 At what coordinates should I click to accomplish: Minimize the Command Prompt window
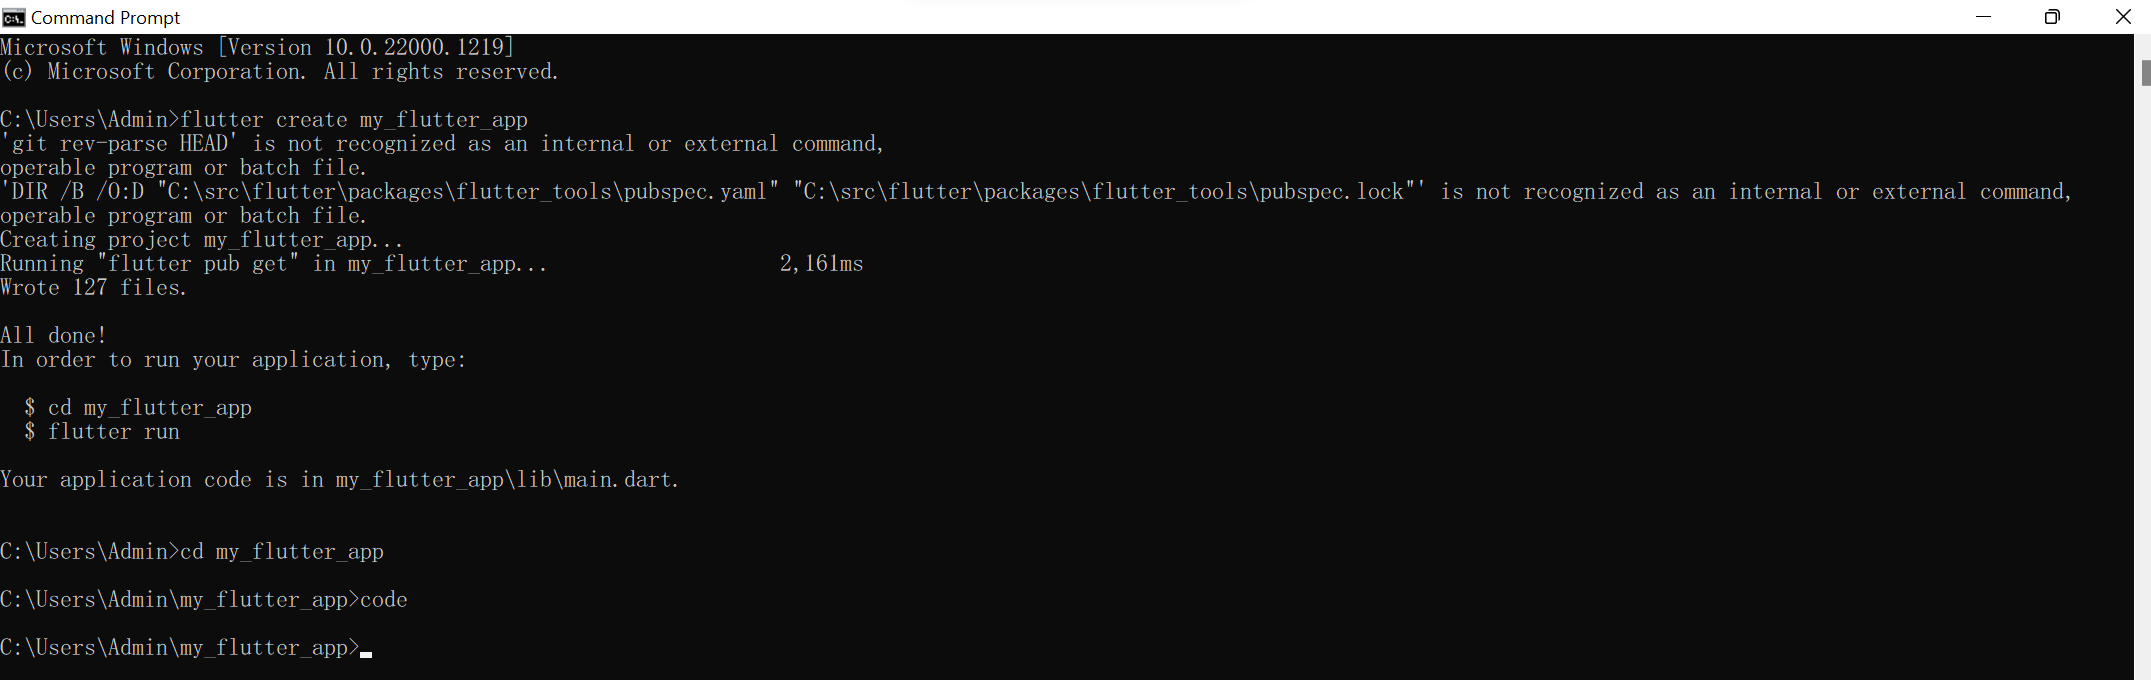click(1983, 17)
